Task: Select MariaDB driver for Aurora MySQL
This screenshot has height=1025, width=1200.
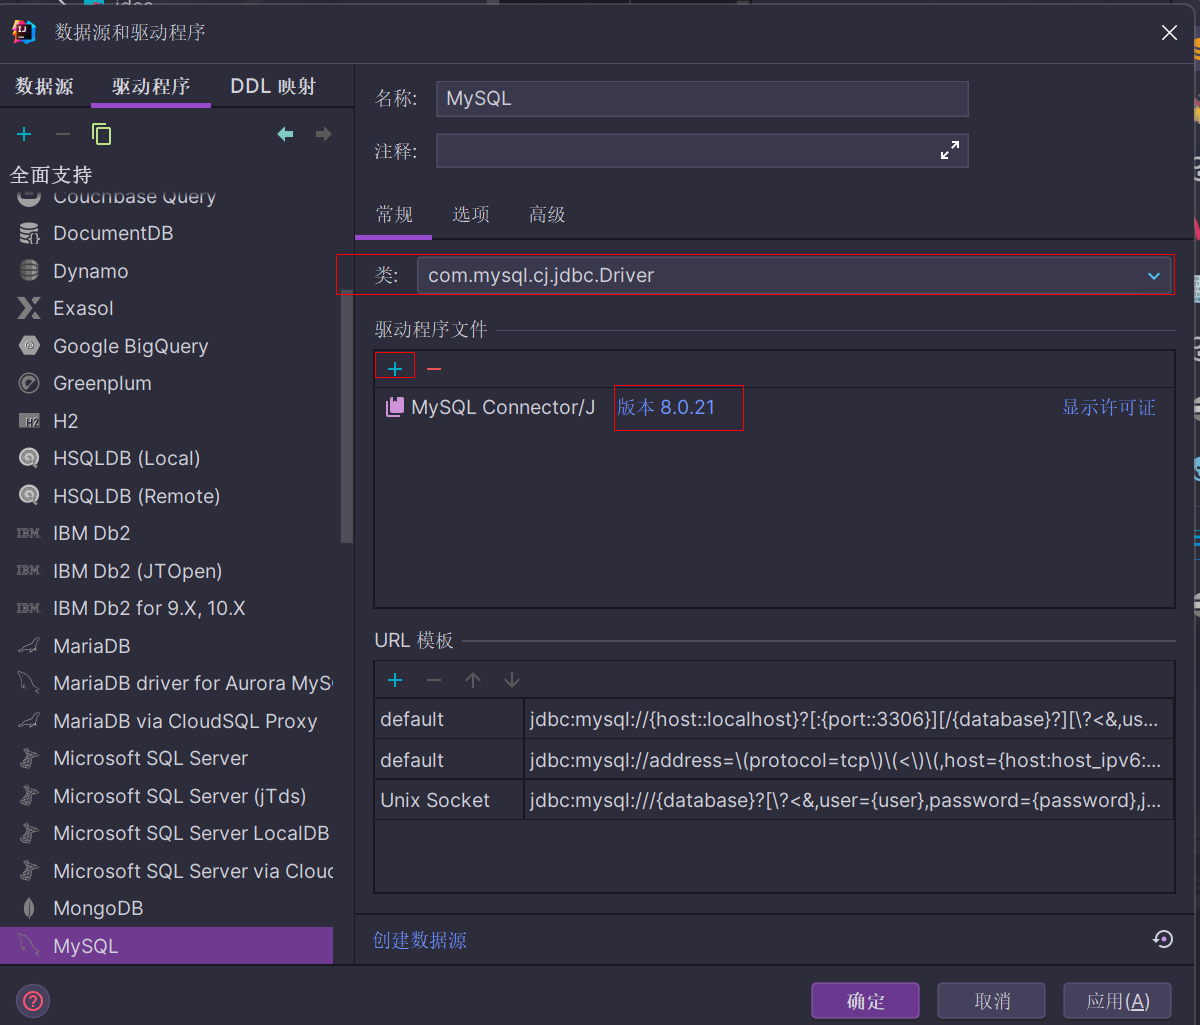Action: pos(166,683)
